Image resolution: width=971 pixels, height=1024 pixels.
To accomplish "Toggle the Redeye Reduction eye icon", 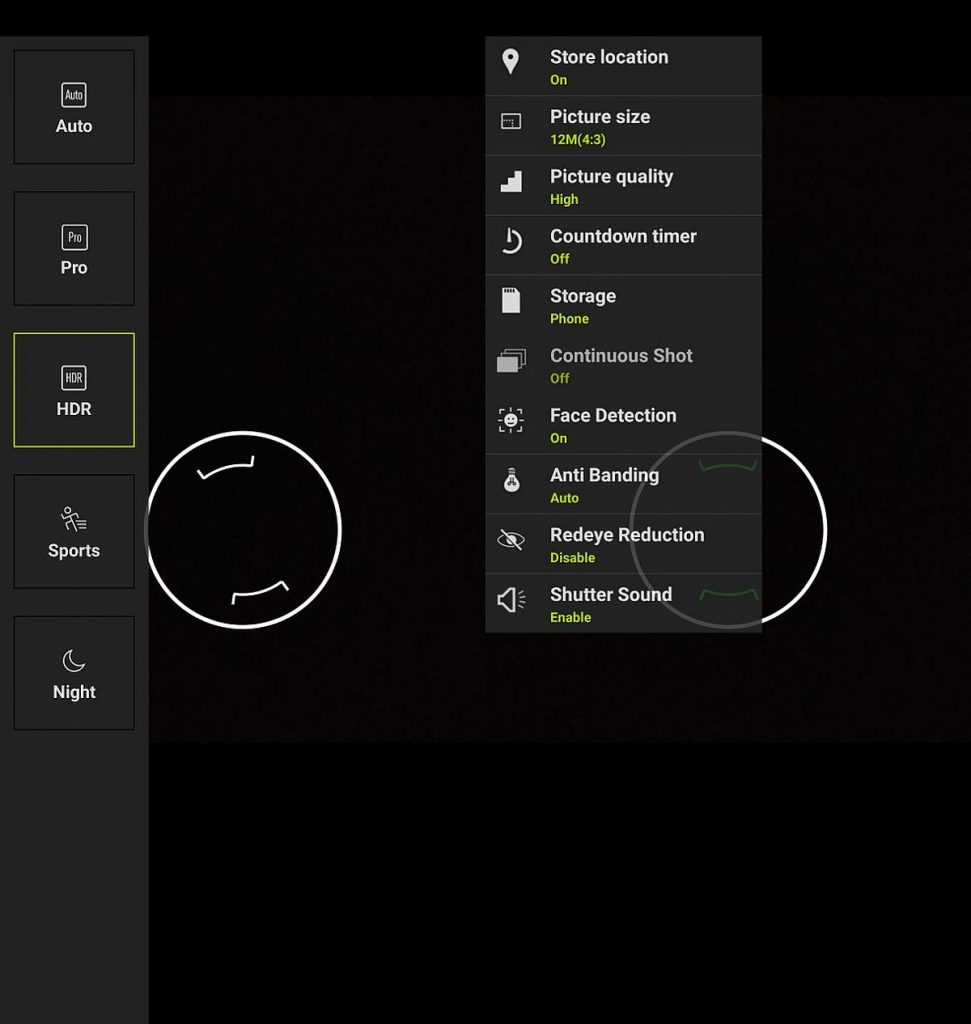I will (511, 539).
